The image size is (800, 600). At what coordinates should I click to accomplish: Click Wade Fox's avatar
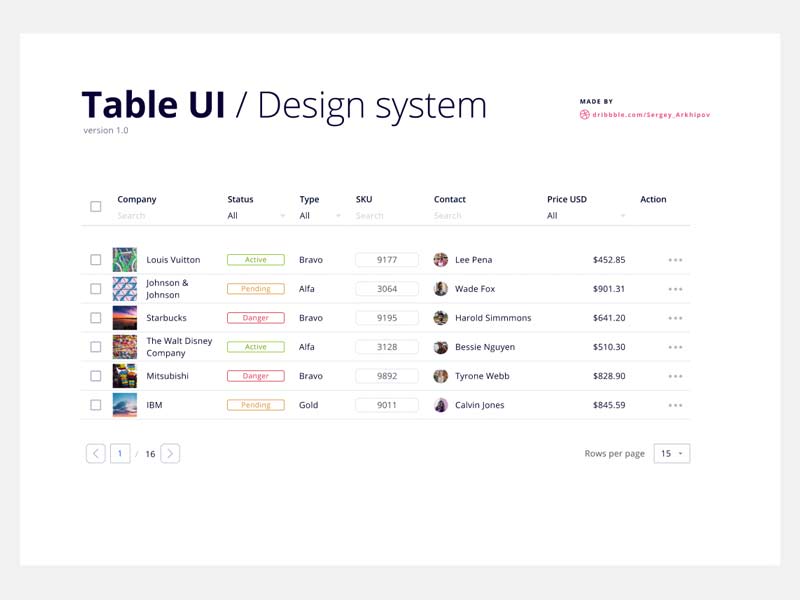coord(441,289)
